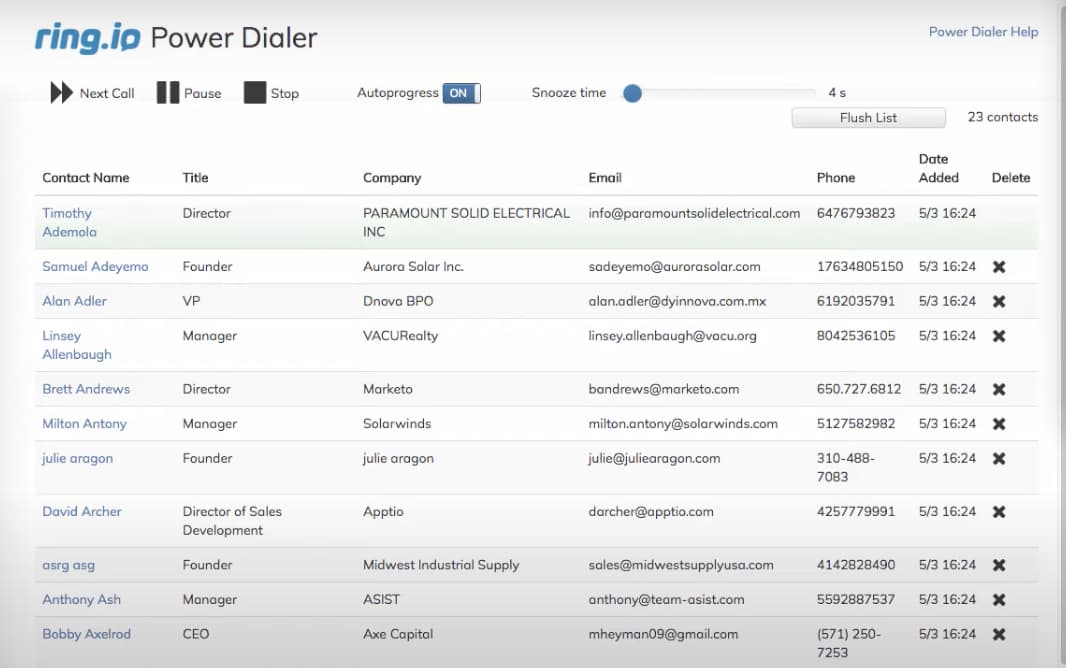The height and width of the screenshot is (668, 1066).
Task: Remove Milton Antony from the dial list
Action: pos(998,424)
